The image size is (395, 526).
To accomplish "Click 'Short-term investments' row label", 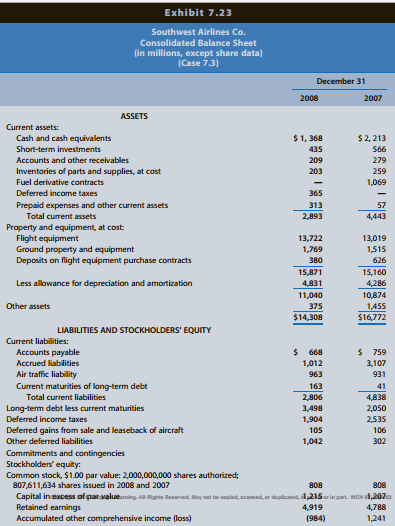I will point(58,149).
